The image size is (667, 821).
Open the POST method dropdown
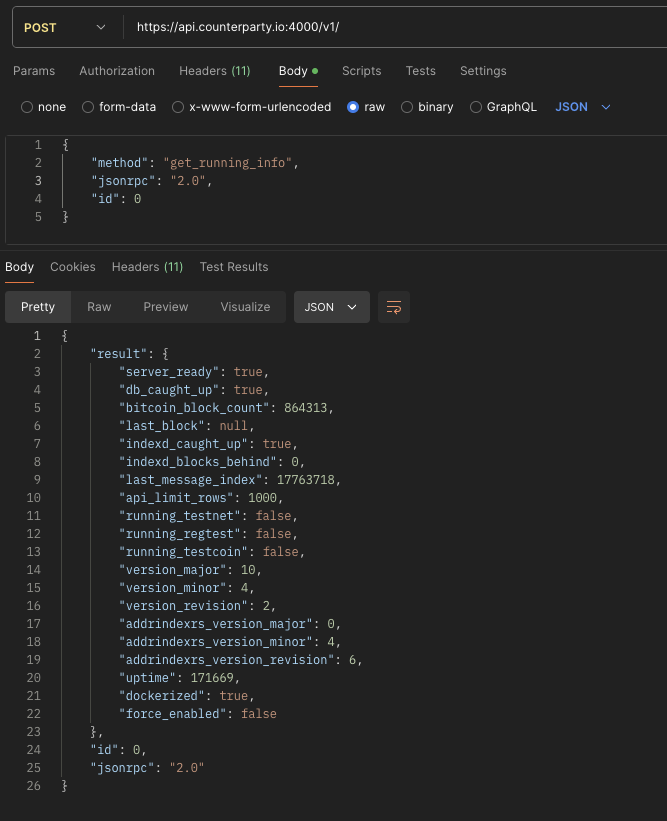(65, 27)
